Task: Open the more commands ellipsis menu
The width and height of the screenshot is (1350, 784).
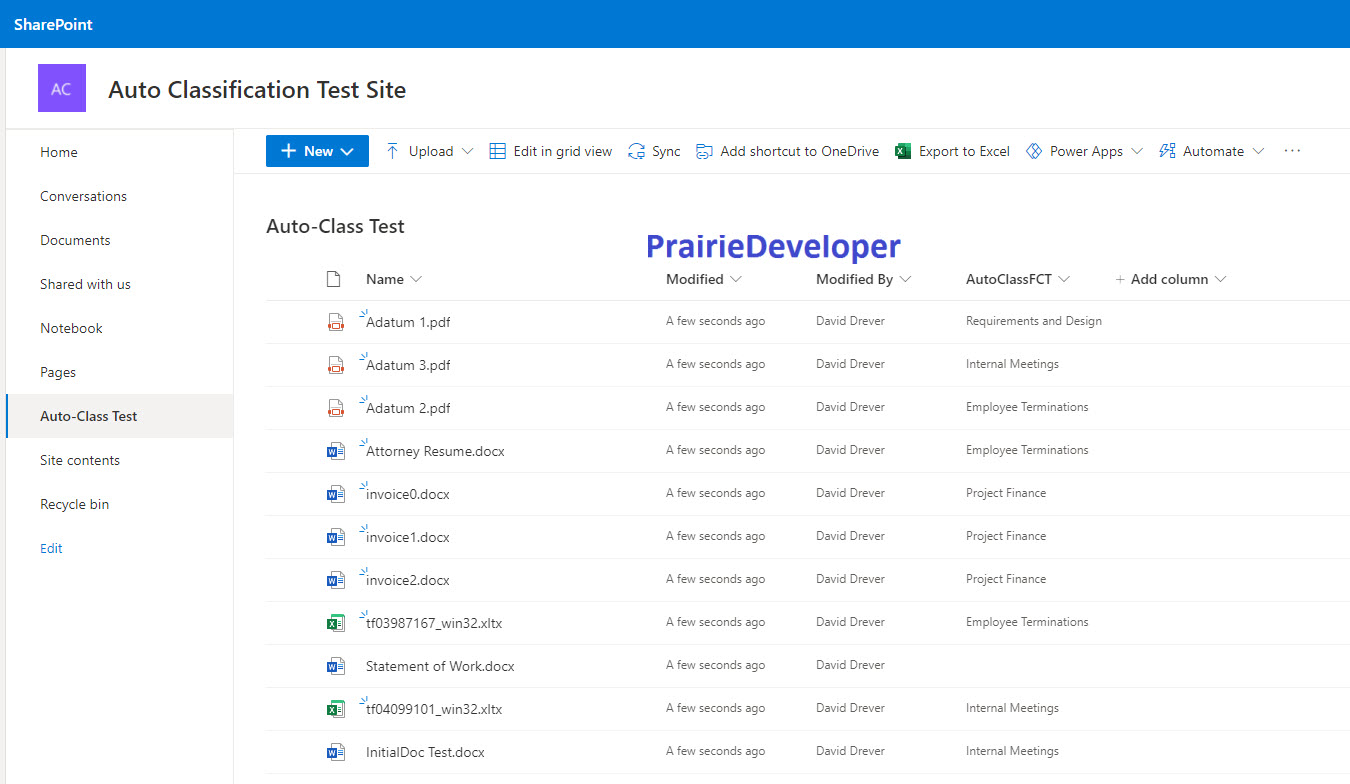Action: pos(1292,151)
